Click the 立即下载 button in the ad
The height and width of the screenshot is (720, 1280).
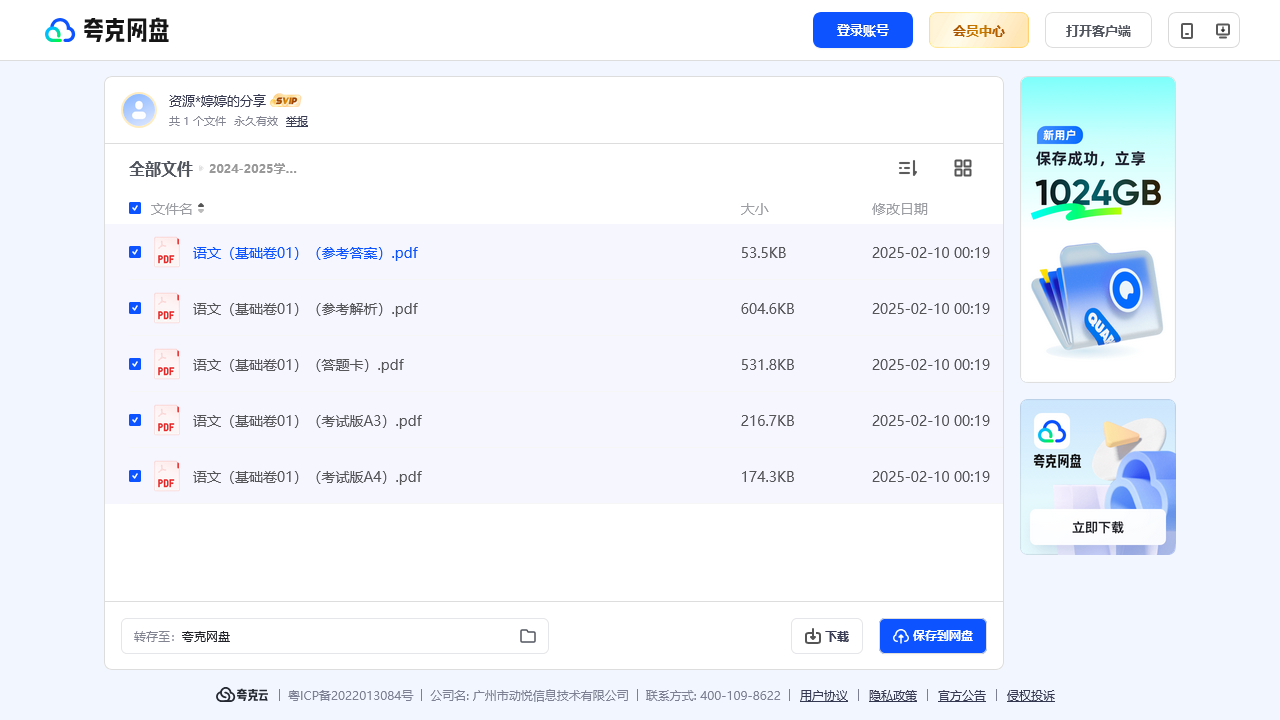click(x=1098, y=527)
